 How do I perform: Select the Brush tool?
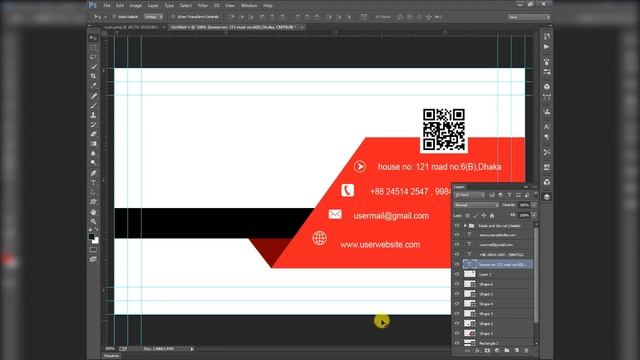coord(93,106)
